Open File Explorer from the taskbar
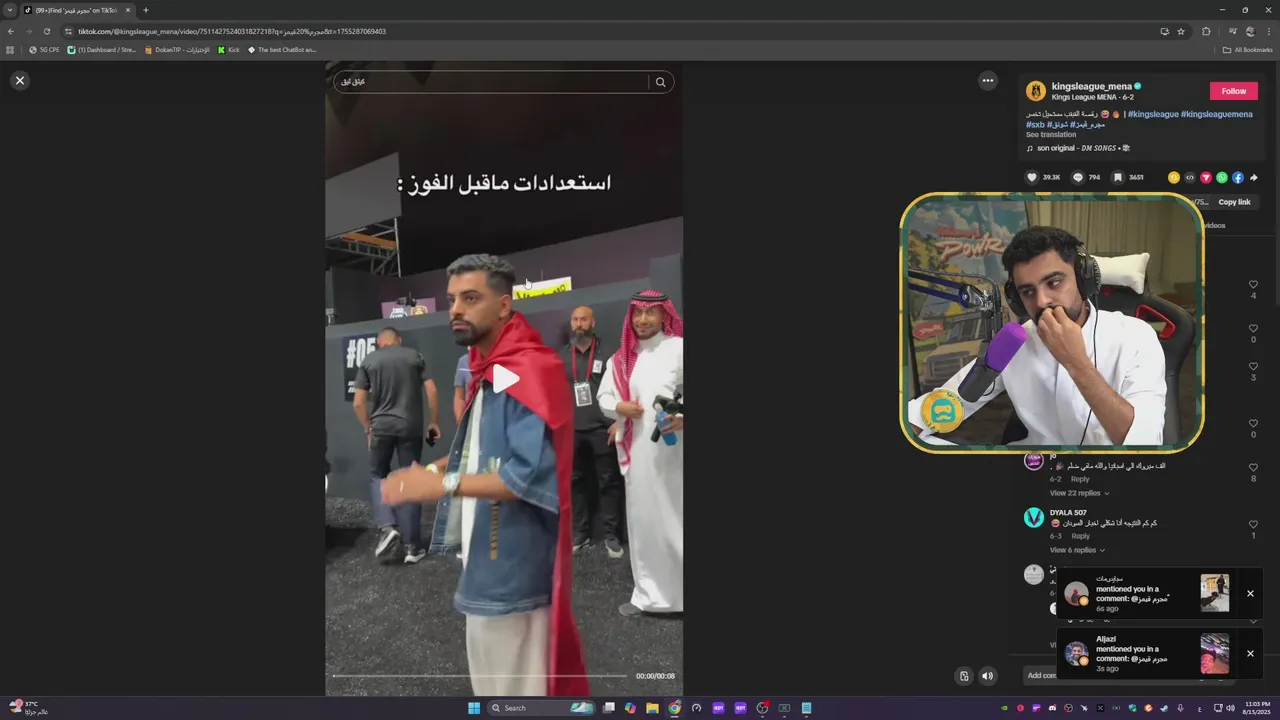 [x=652, y=708]
